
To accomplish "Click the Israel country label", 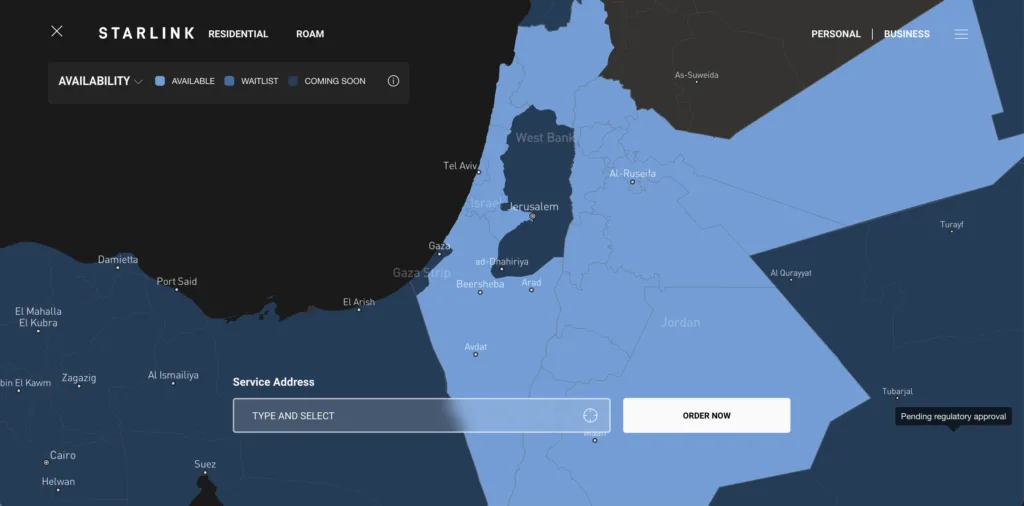I will coord(485,203).
